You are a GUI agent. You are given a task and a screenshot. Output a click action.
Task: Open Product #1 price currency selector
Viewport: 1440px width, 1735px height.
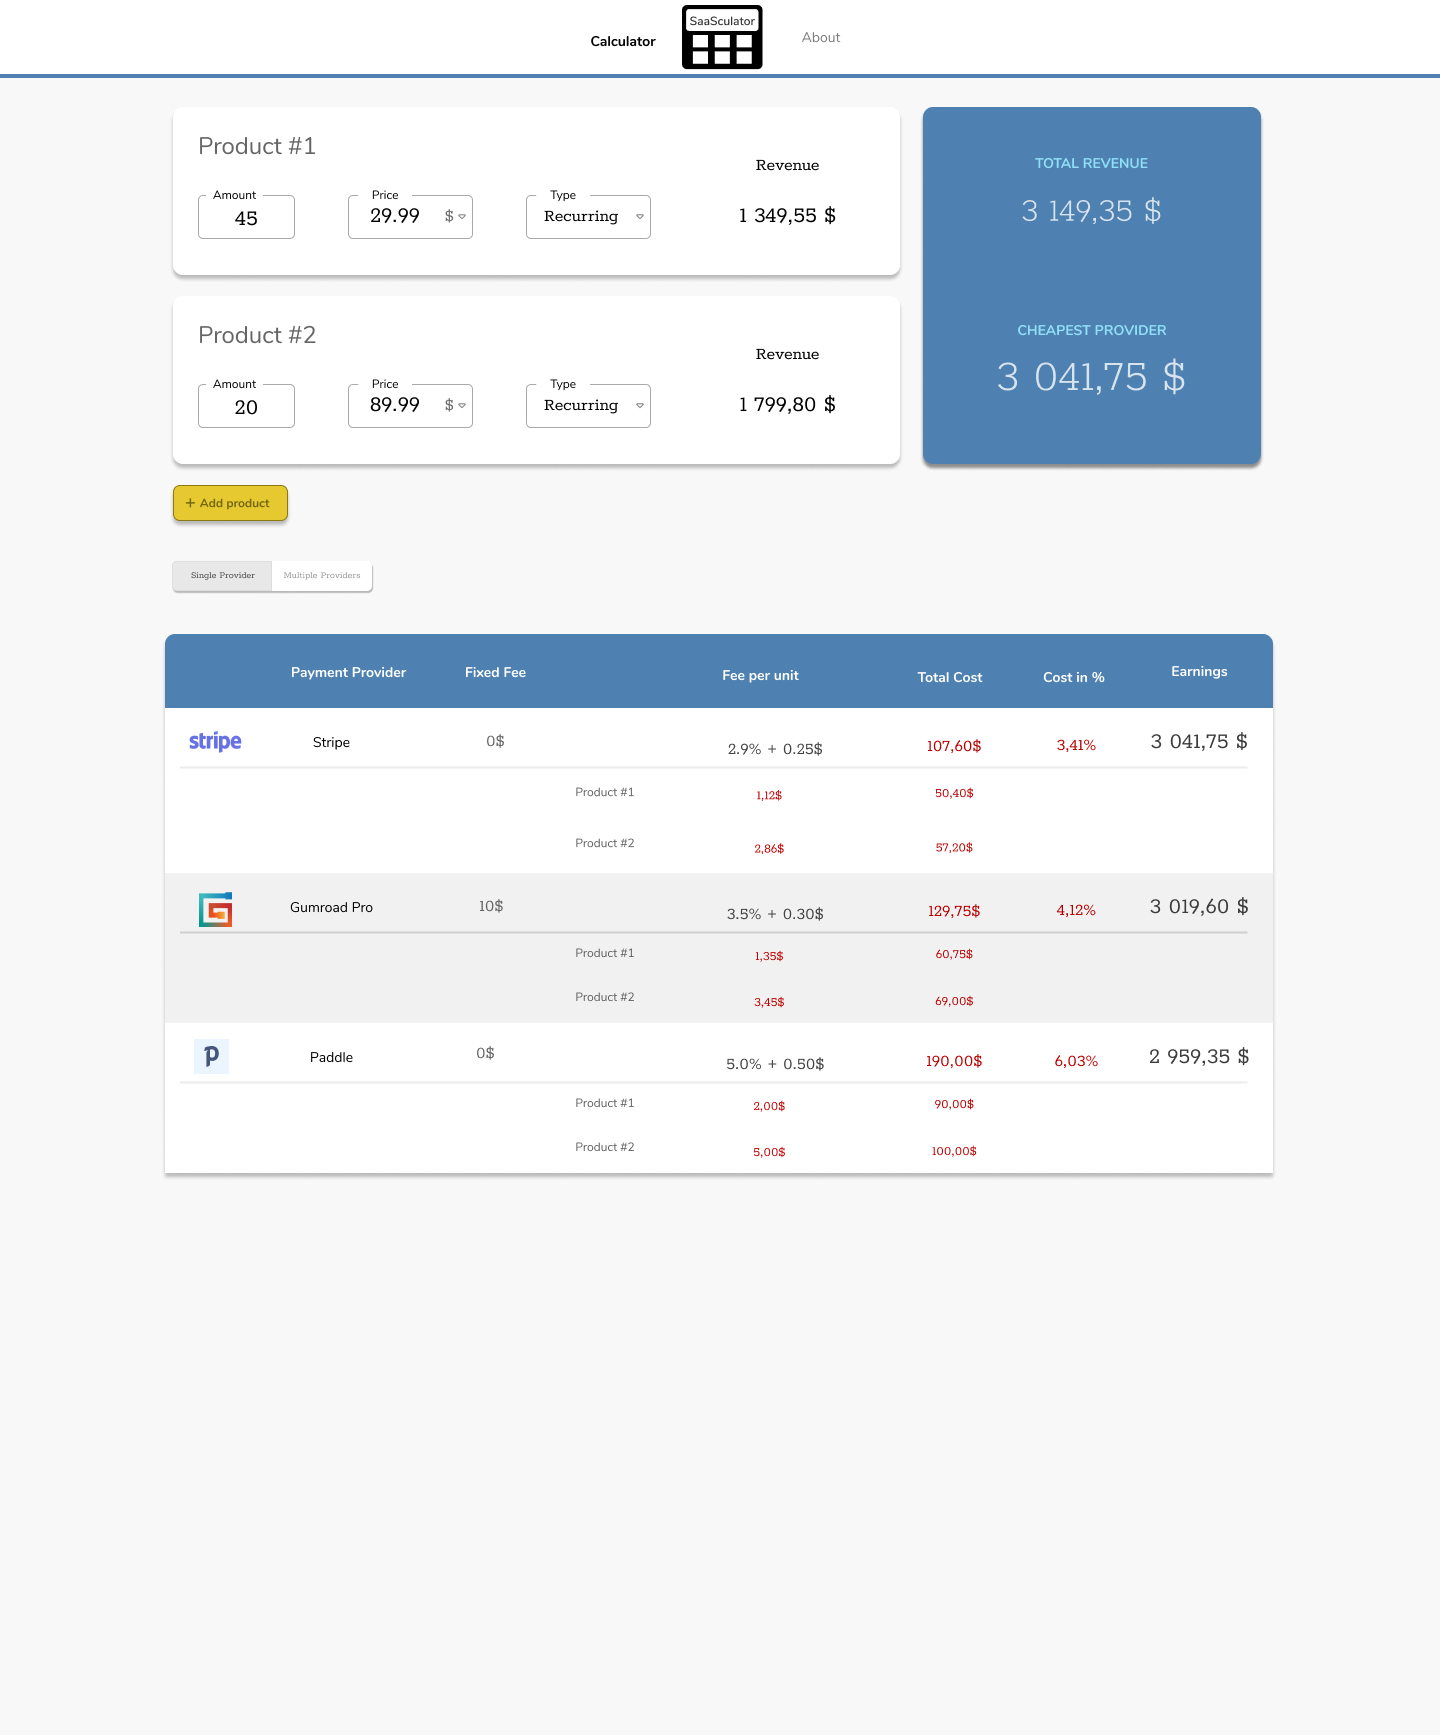455,217
